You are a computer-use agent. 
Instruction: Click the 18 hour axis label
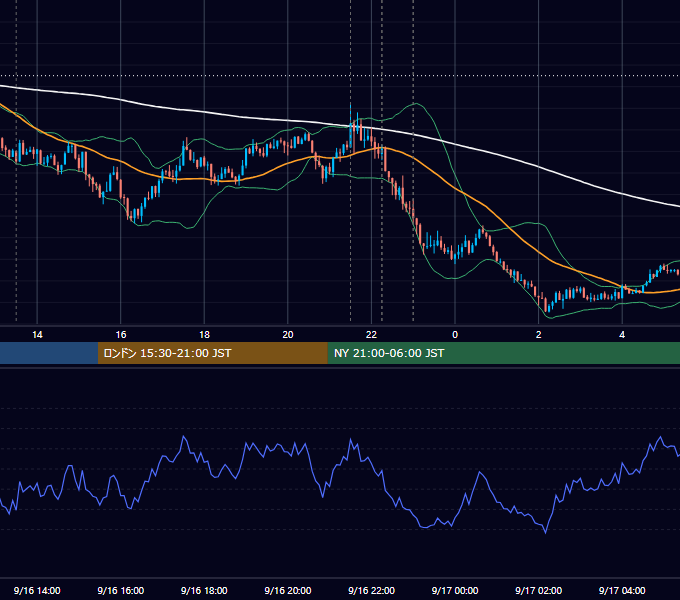(204, 335)
